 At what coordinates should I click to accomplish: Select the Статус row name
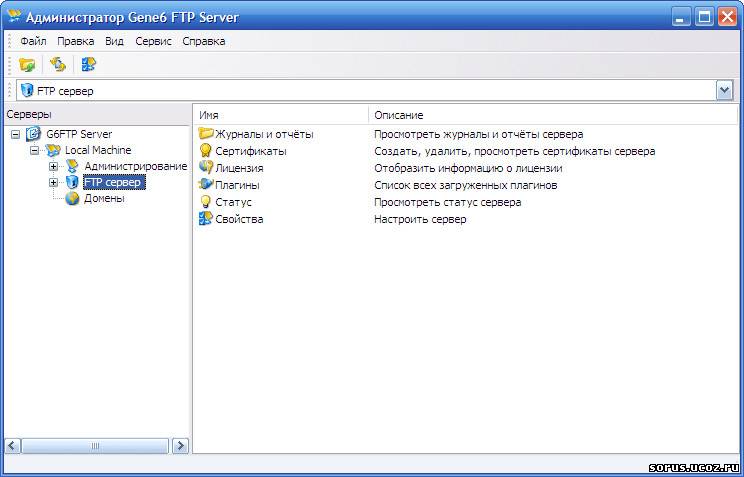pos(233,202)
